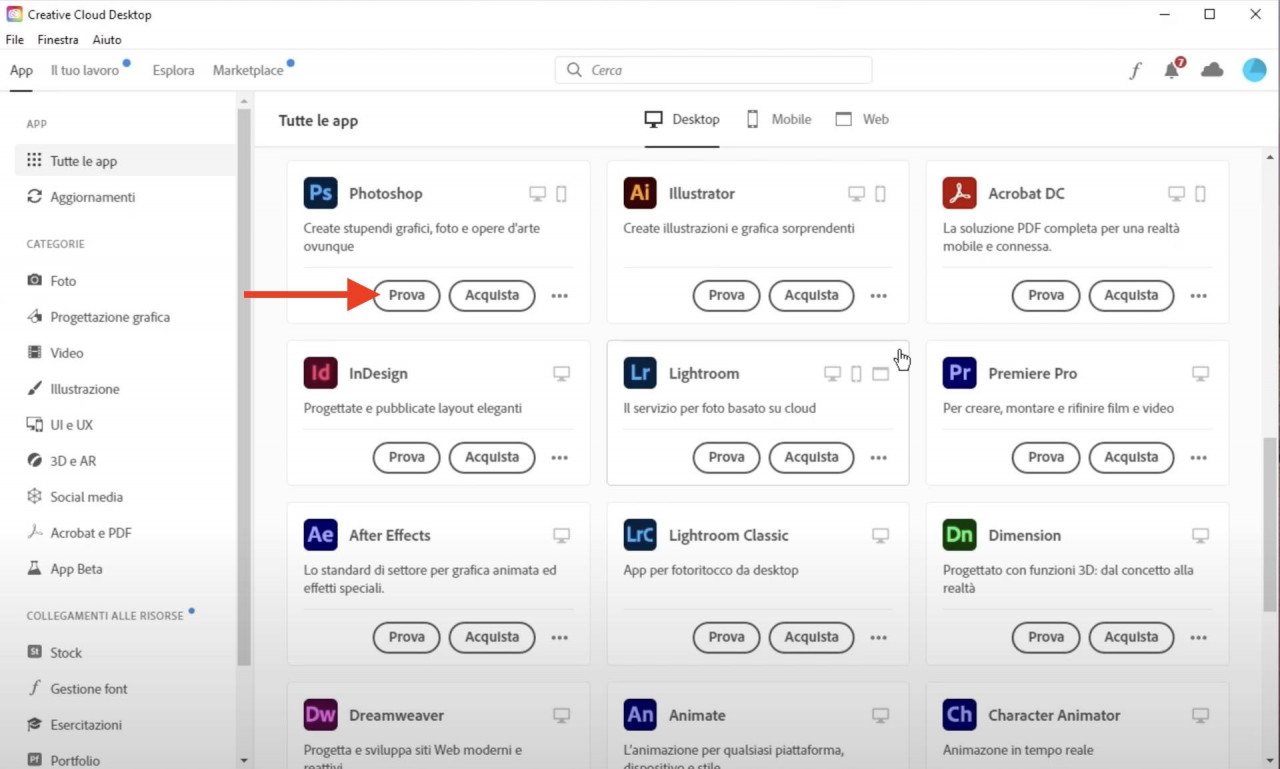Click Acquista for Photoshop

(x=492, y=295)
